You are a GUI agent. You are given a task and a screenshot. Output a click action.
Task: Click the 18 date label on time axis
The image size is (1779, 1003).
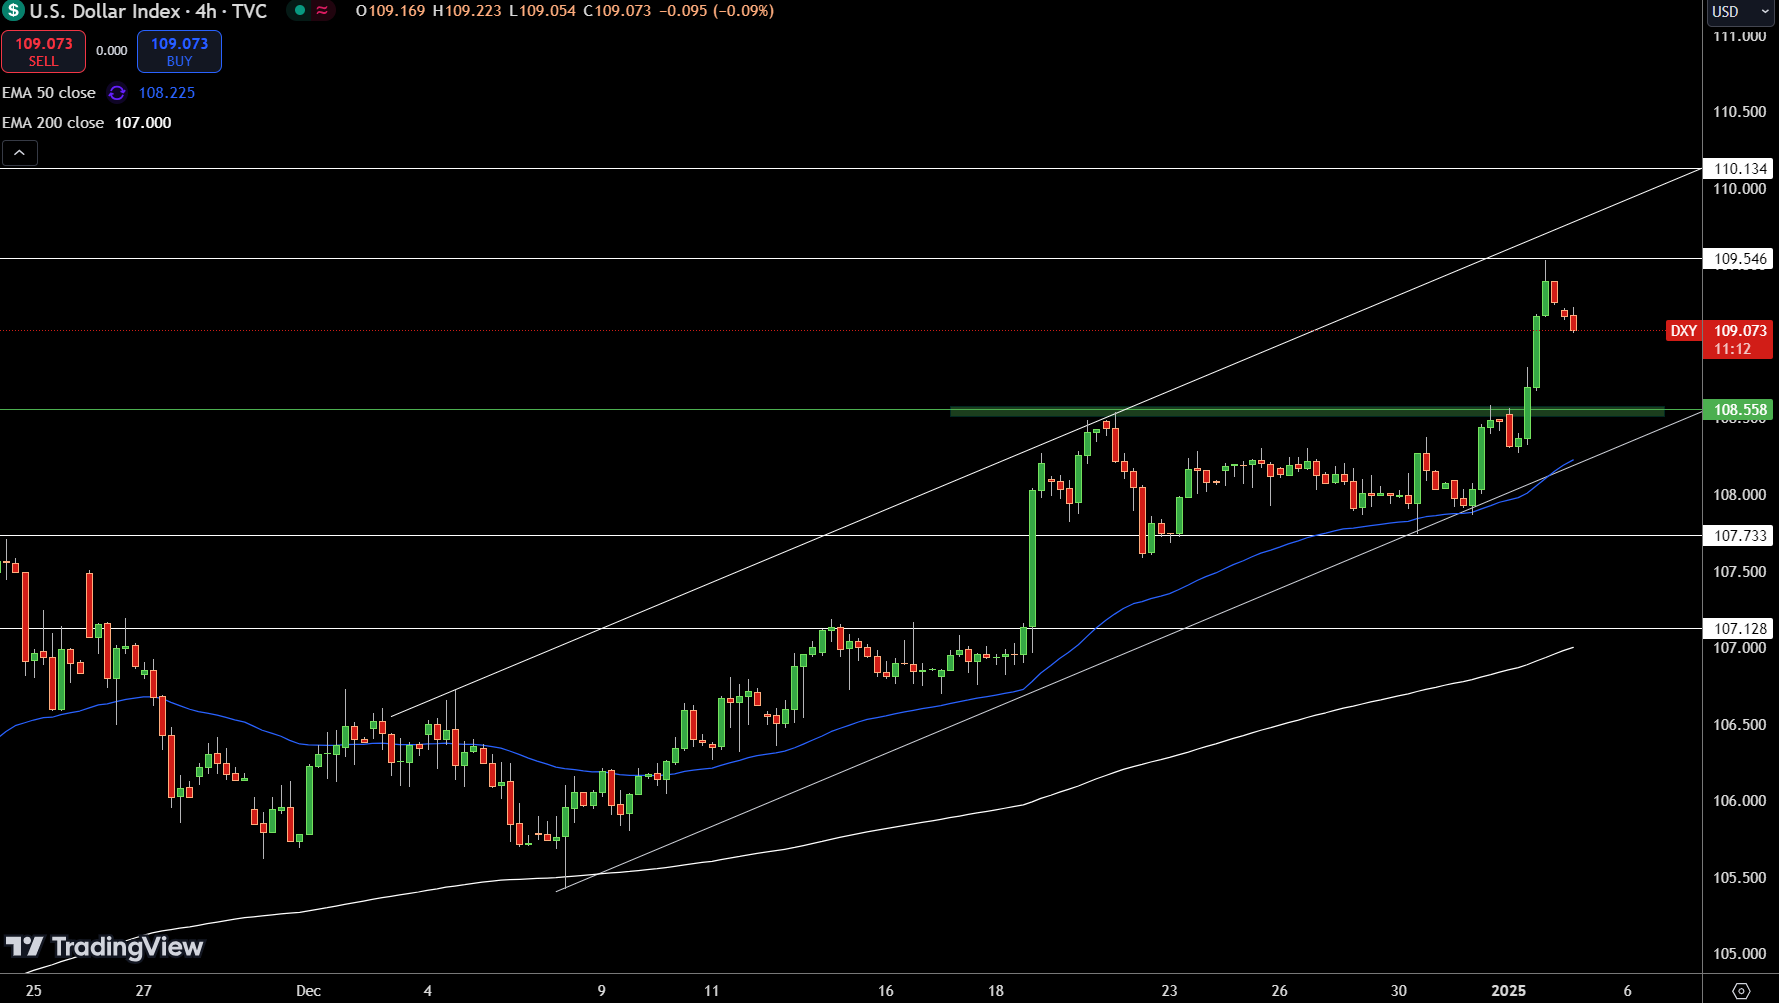point(996,991)
